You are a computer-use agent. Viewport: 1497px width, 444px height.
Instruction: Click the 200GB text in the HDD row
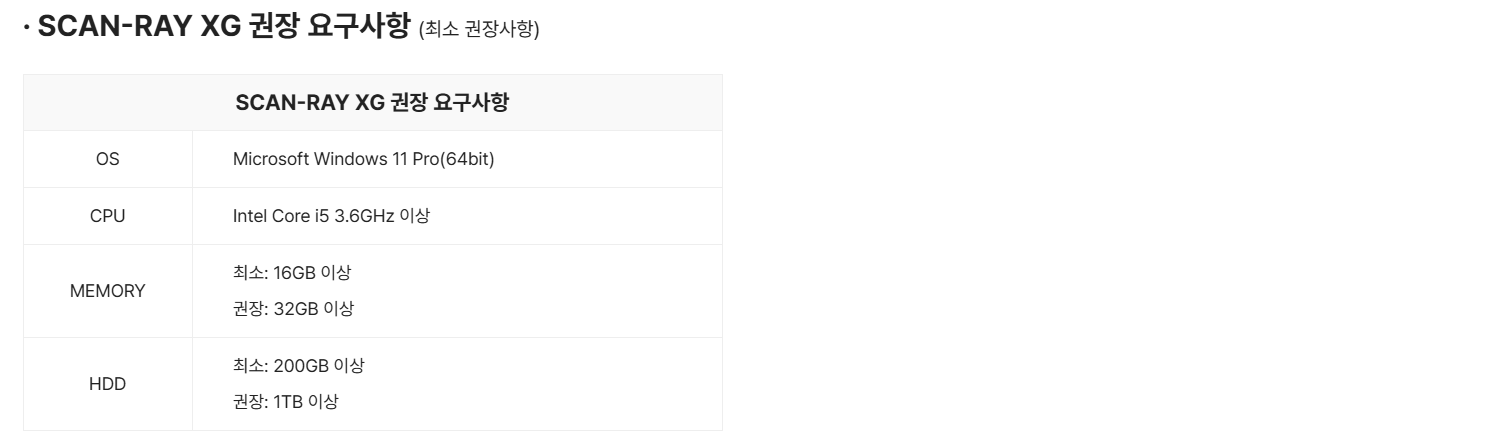pyautogui.click(x=302, y=366)
